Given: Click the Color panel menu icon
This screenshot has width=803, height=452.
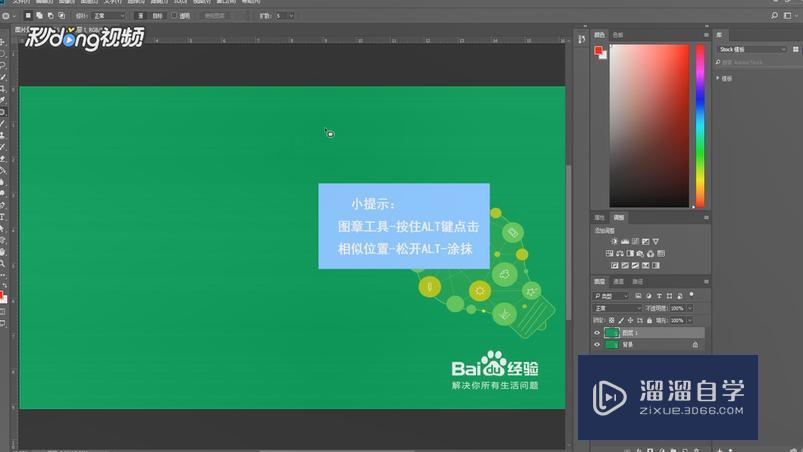Looking at the screenshot, I should pyautogui.click(x=706, y=34).
